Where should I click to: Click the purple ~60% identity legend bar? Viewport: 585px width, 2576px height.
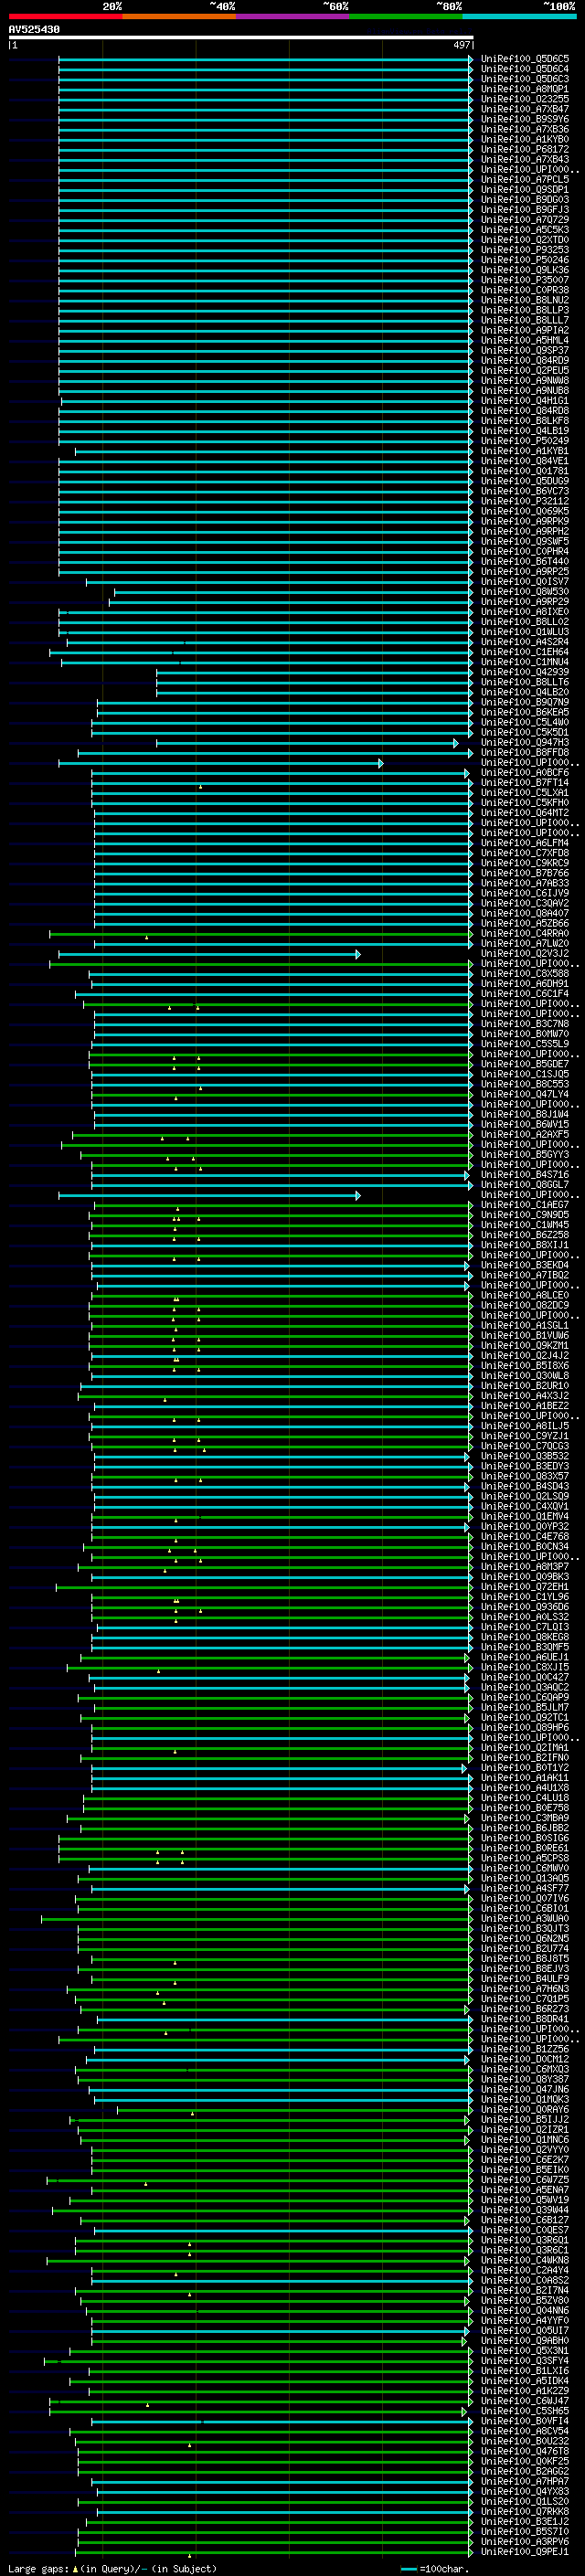pos(293,16)
